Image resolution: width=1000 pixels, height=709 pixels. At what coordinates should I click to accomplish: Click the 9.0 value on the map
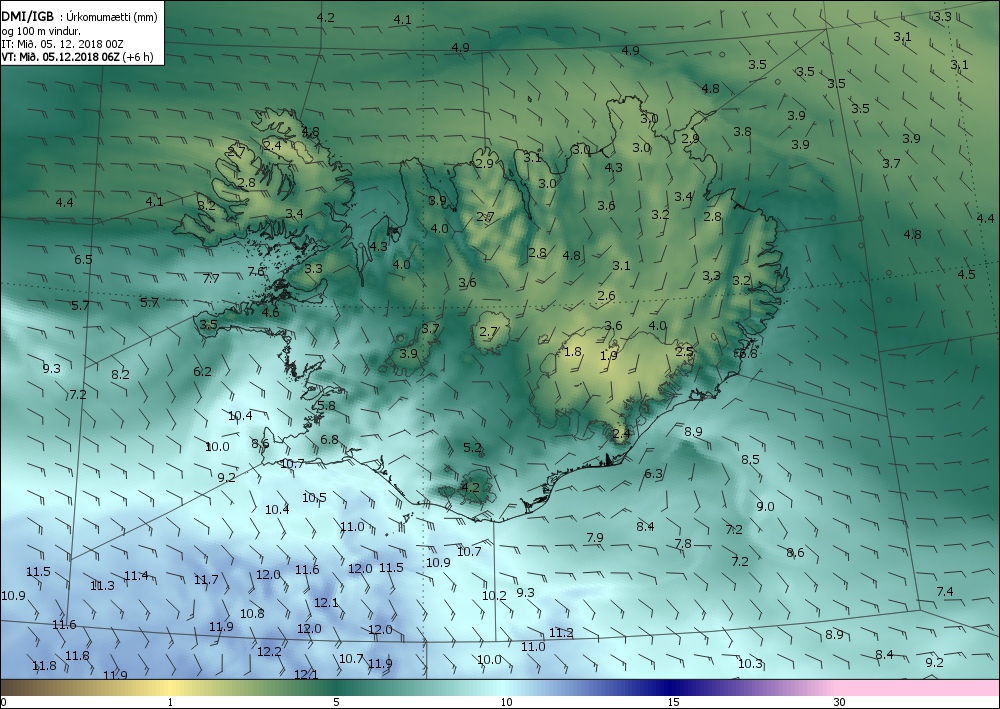(765, 506)
